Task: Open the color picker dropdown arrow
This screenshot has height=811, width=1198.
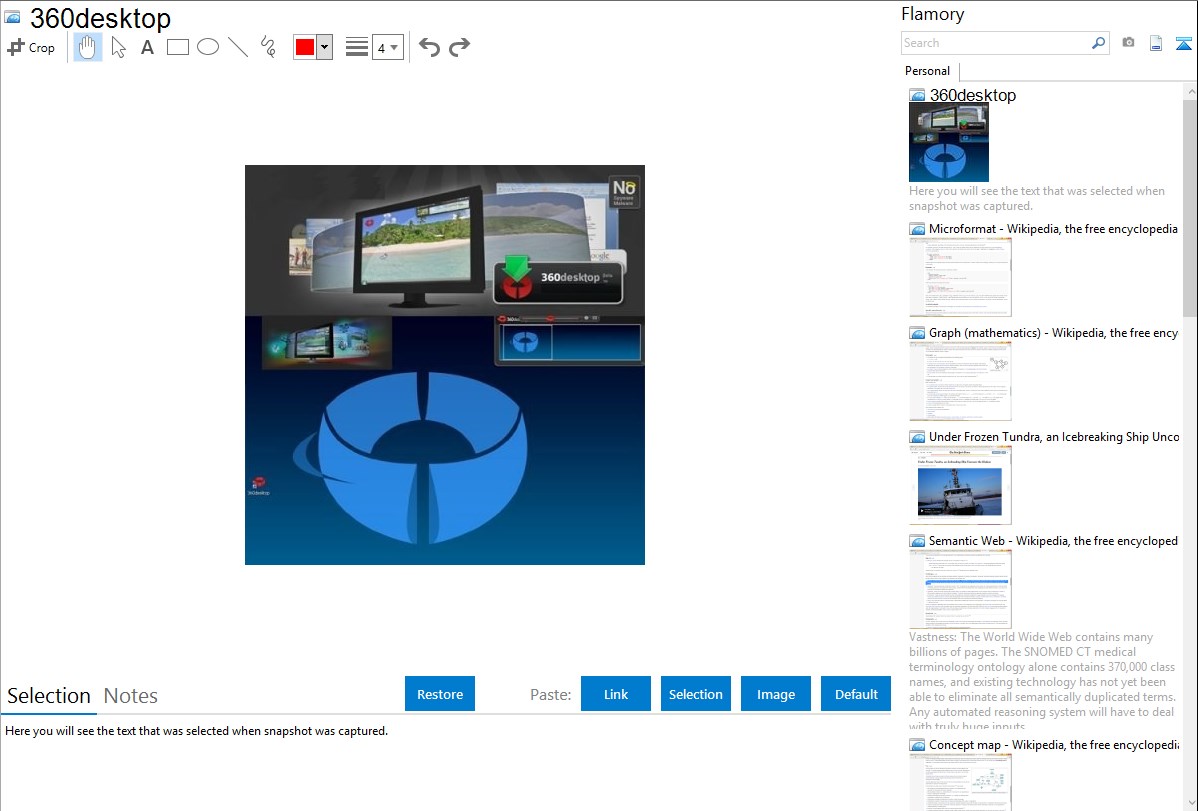Action: 324,47
